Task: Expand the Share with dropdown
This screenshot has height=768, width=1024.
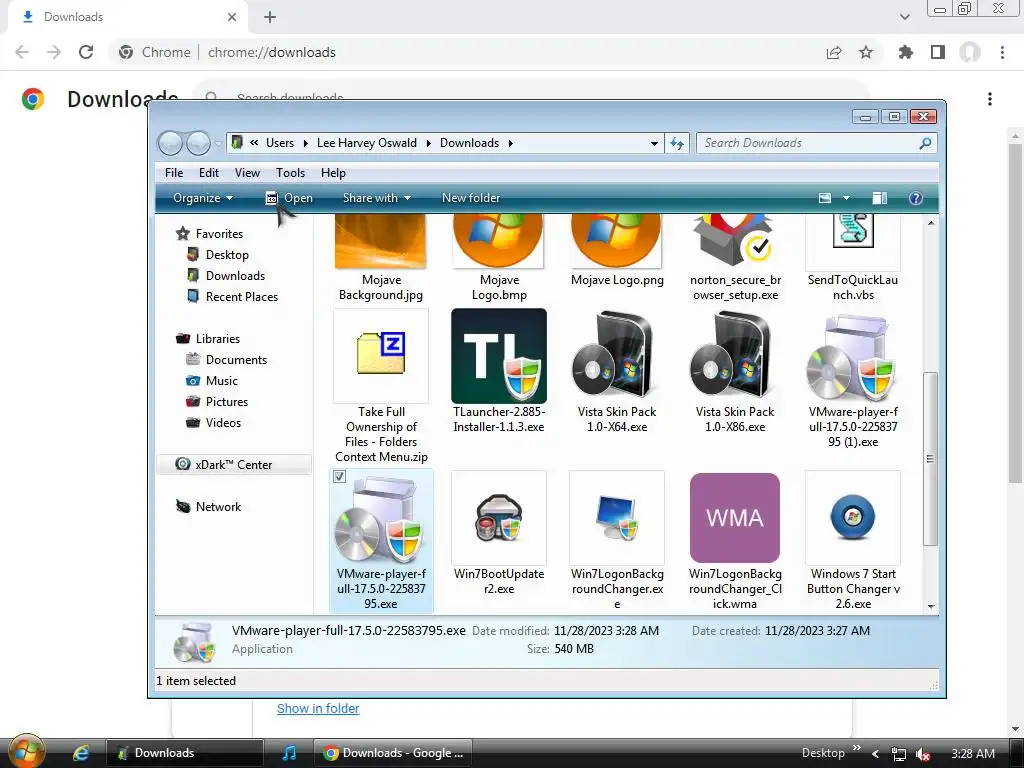Action: coord(377,198)
